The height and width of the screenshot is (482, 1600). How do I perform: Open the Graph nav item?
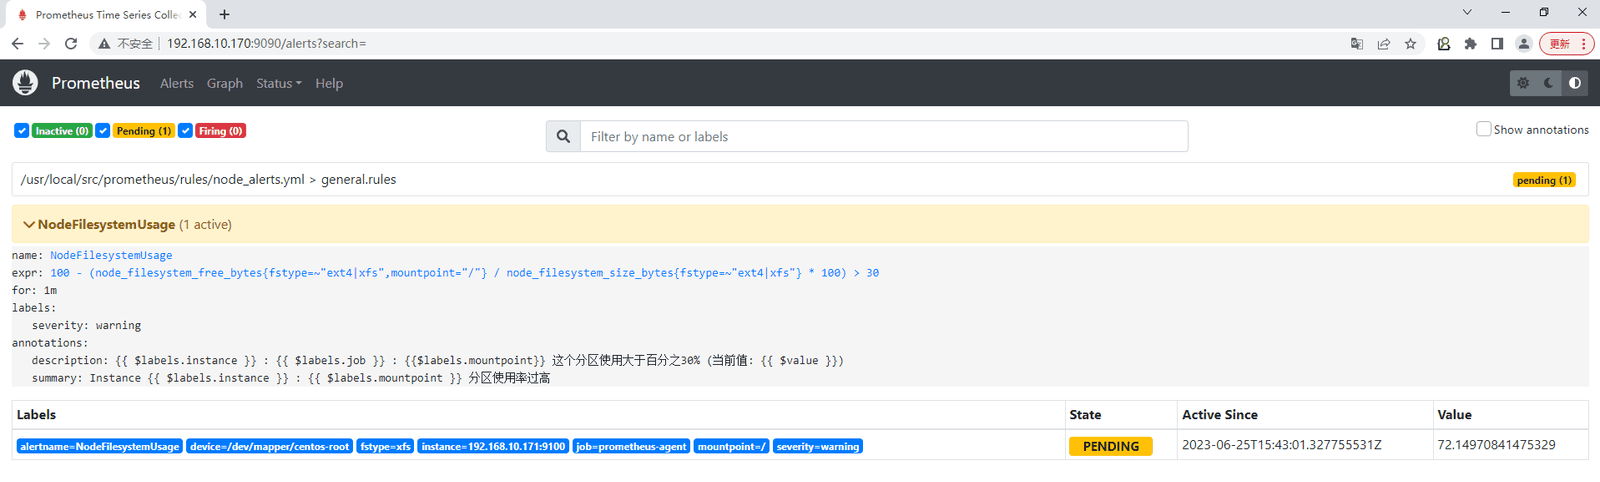tap(225, 83)
